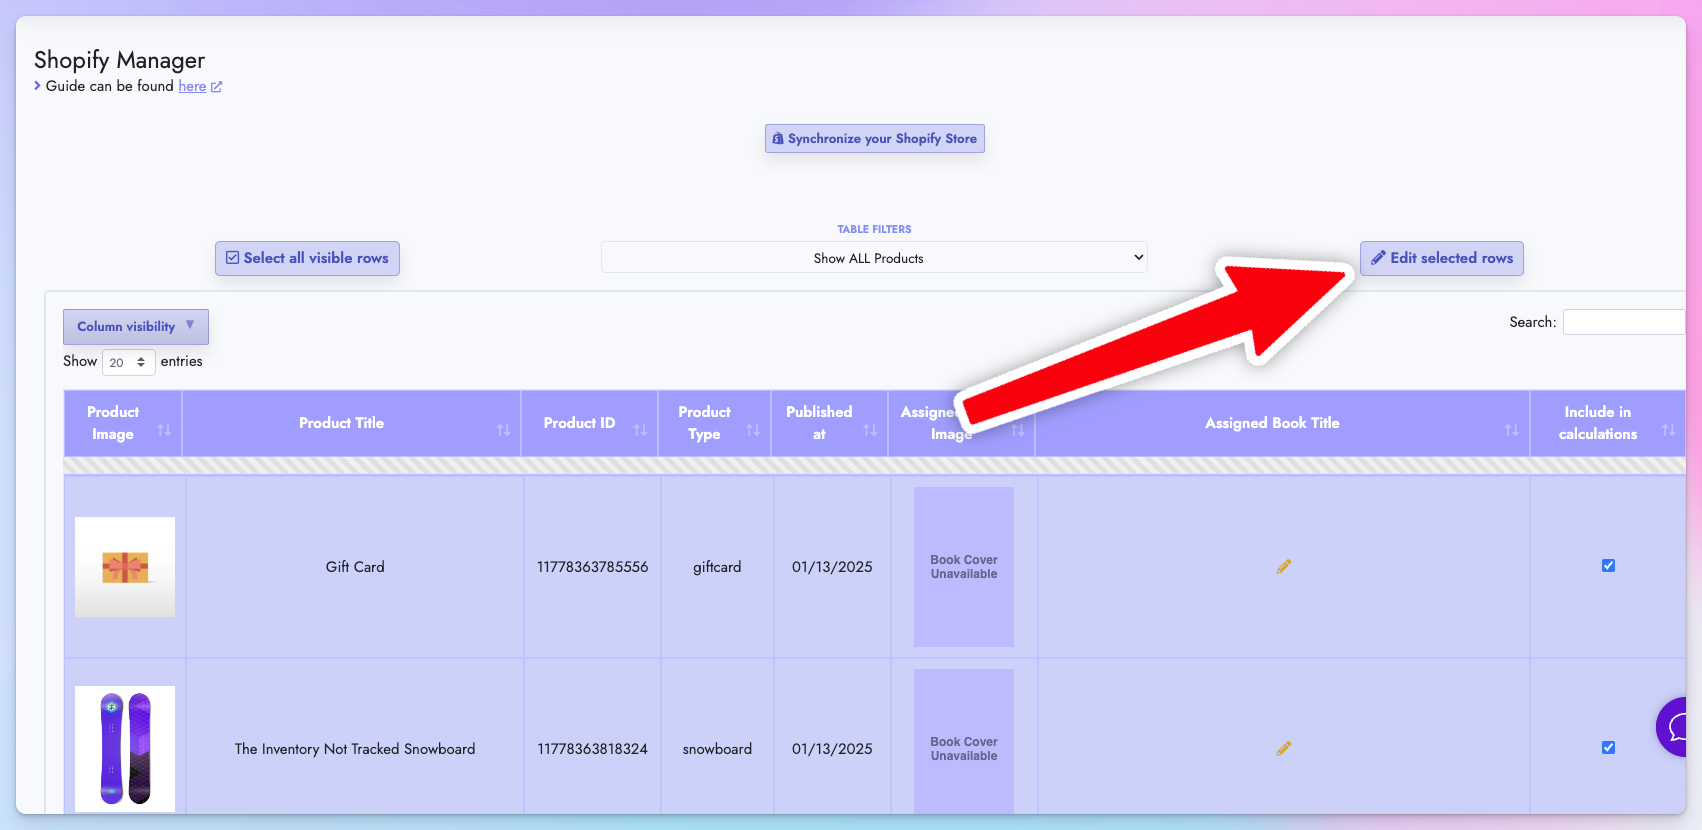This screenshot has height=830, width=1702.
Task: Click the 'Gift Card' product title
Action: pyautogui.click(x=355, y=567)
